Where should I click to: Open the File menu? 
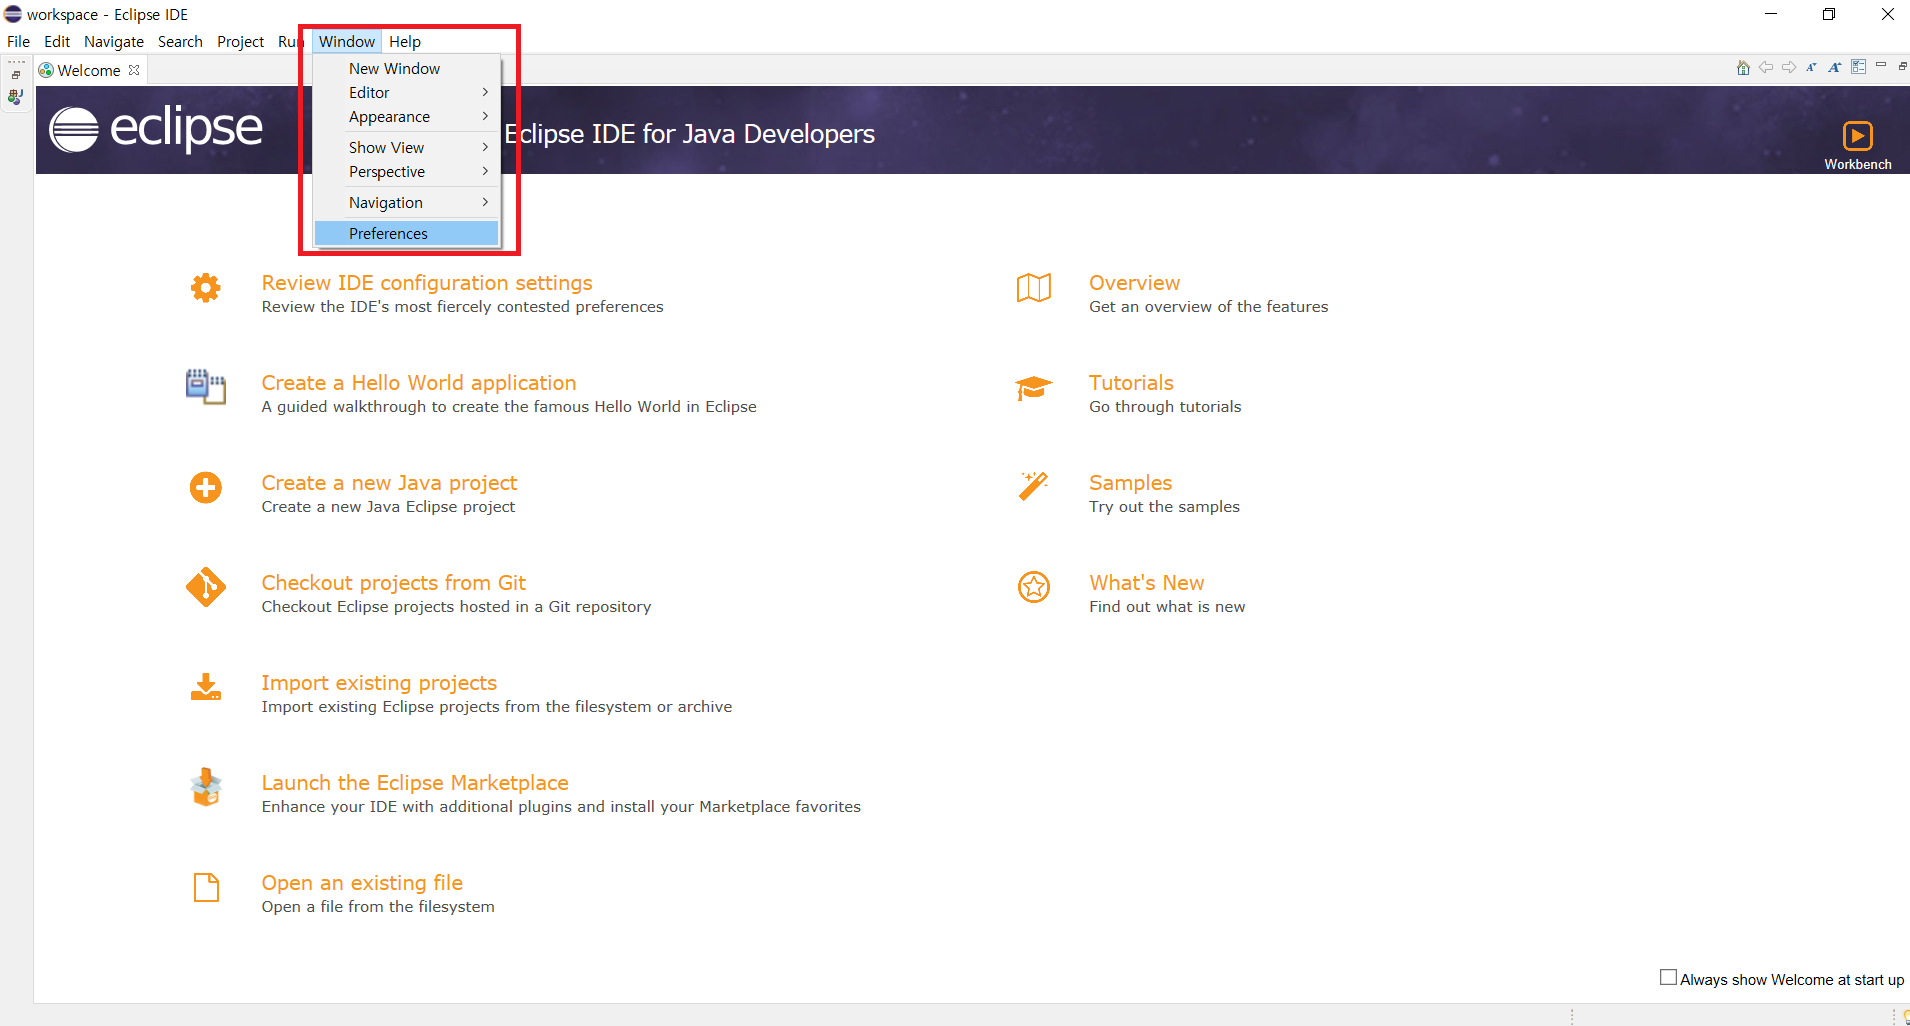[19, 42]
